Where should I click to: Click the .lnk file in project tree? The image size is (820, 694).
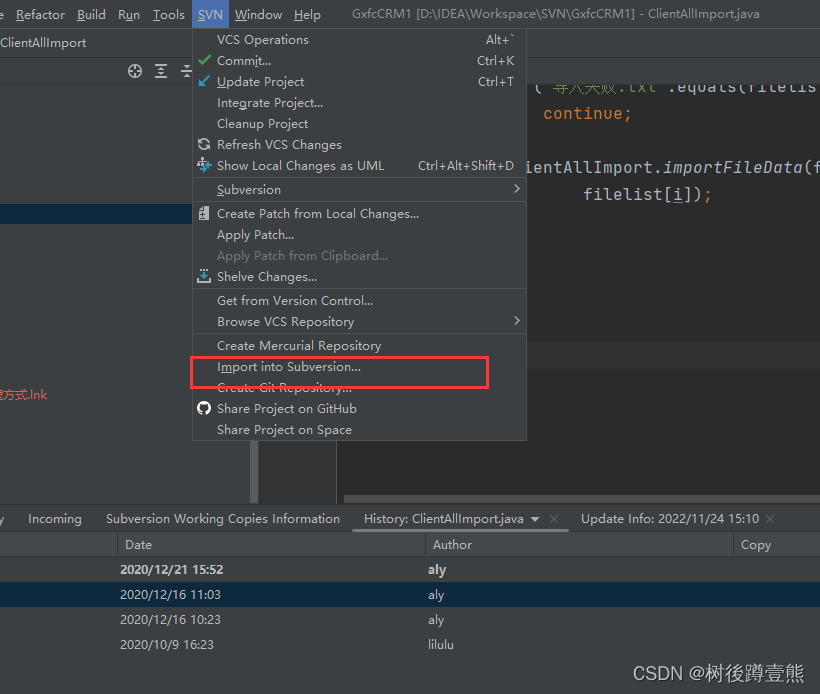tap(24, 395)
